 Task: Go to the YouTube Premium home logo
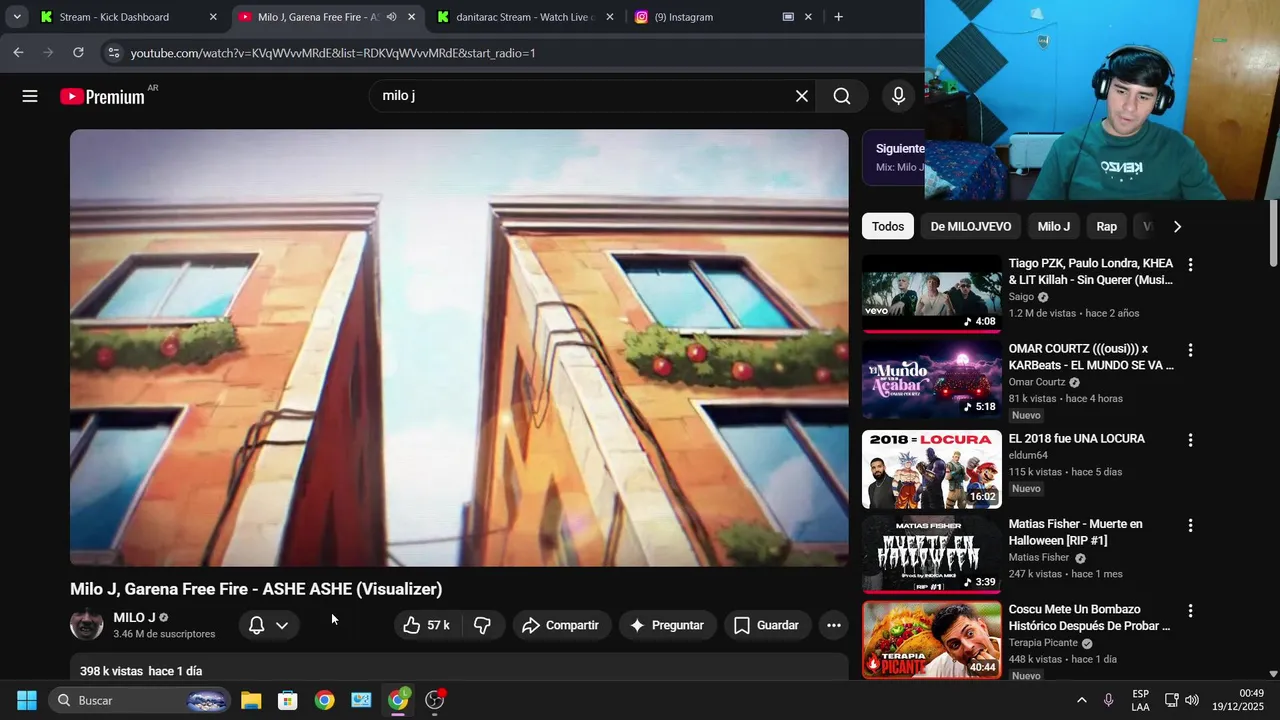[102, 96]
